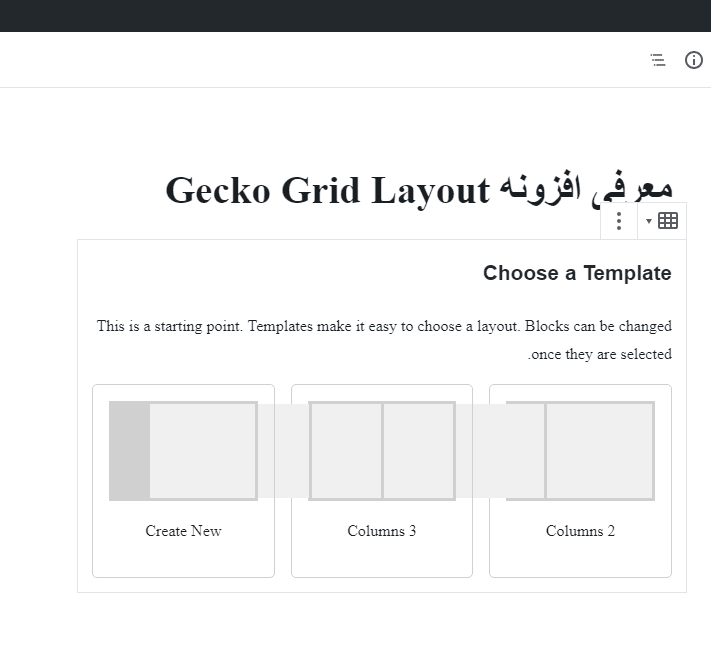
Task: Open the grid block type switcher dropdown
Action: pyautogui.click(x=662, y=221)
